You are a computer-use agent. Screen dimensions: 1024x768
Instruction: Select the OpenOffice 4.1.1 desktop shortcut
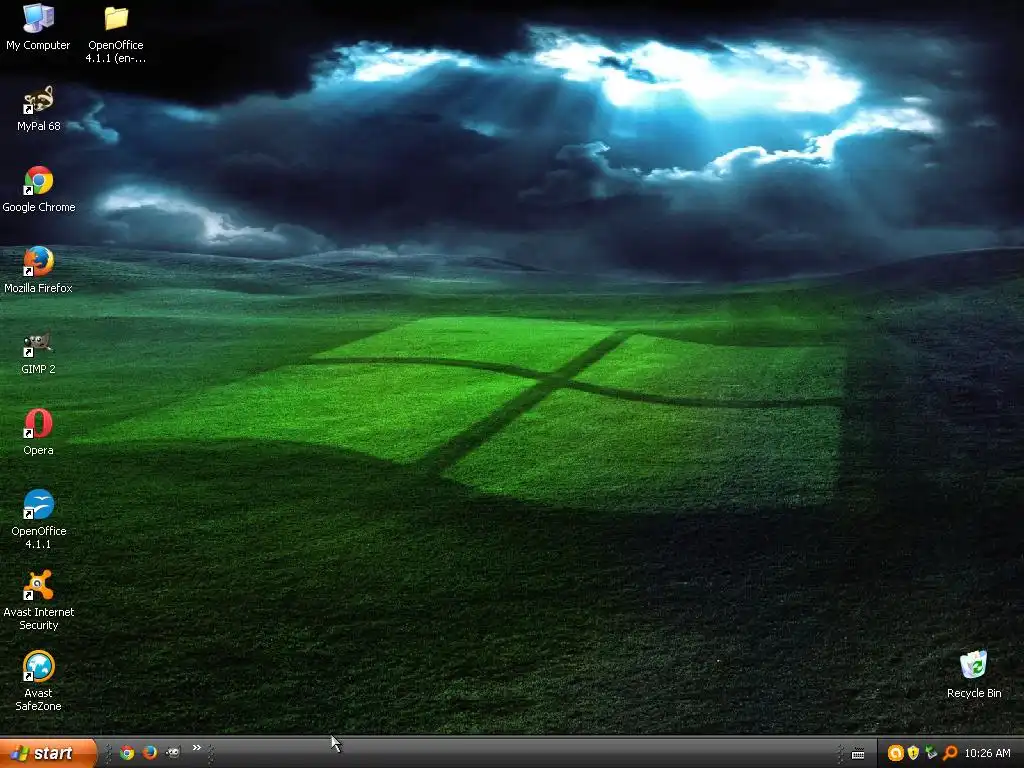coord(39,519)
